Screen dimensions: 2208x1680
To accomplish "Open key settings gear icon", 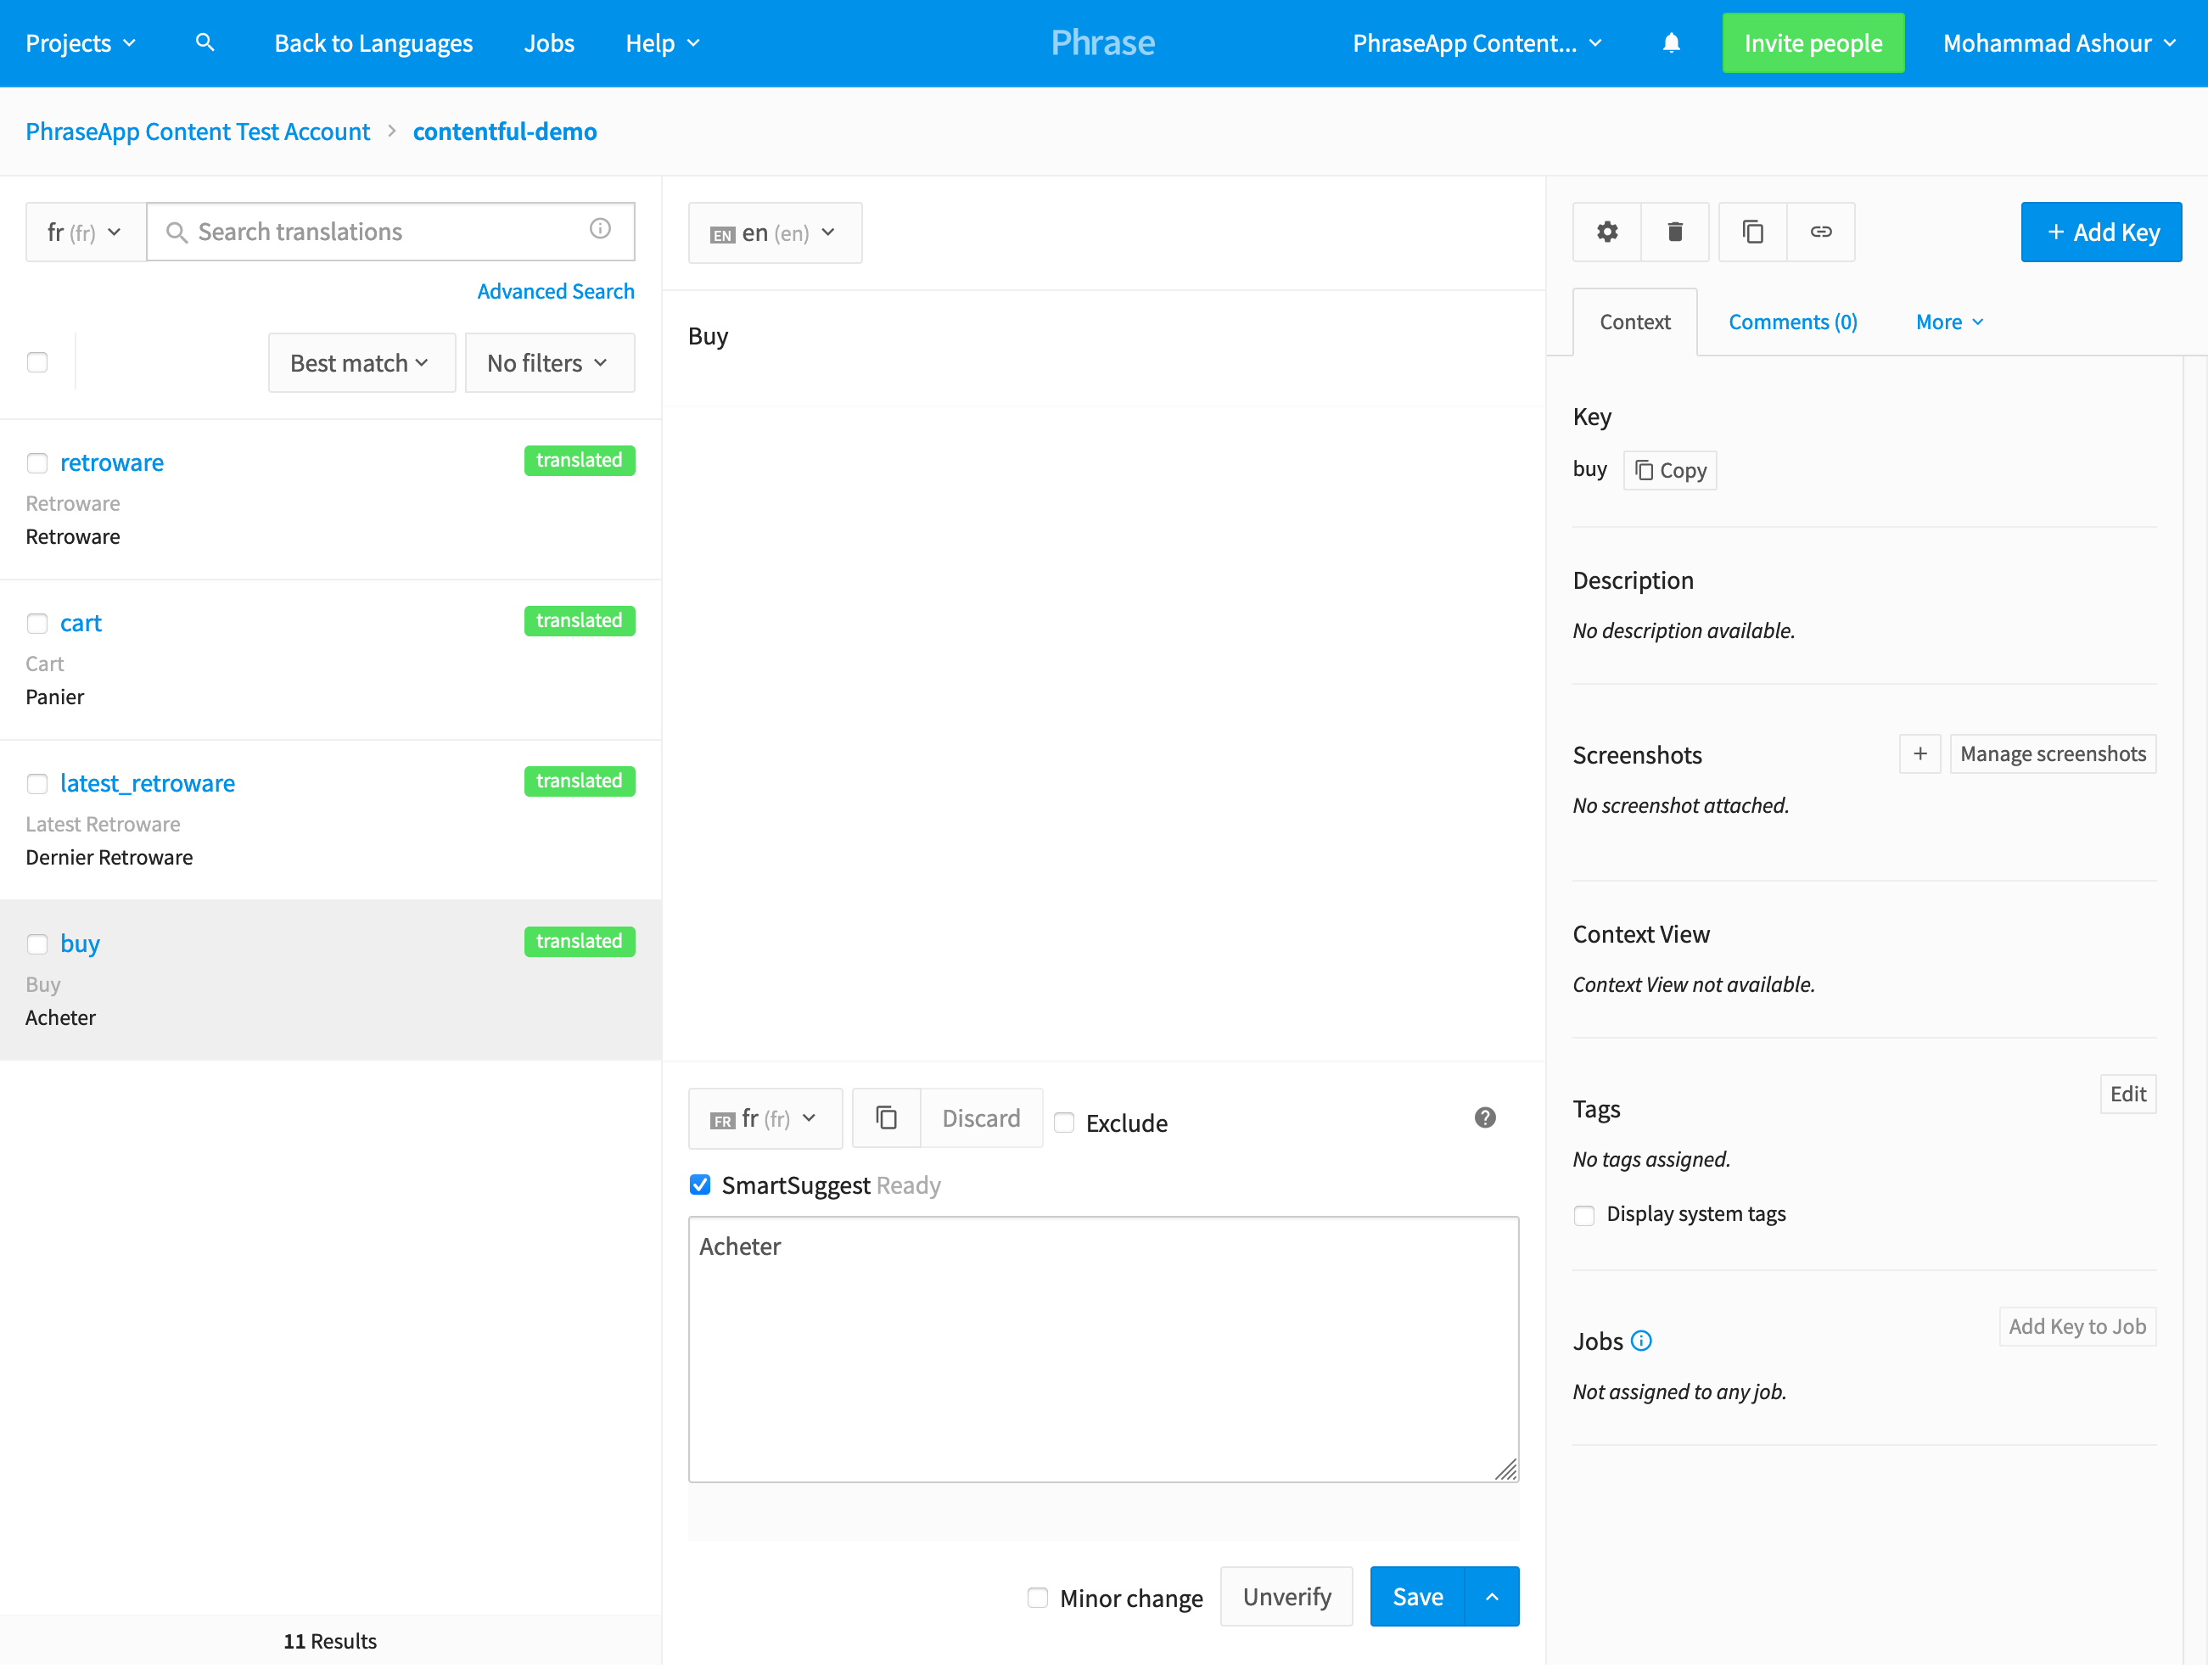I will (1607, 232).
